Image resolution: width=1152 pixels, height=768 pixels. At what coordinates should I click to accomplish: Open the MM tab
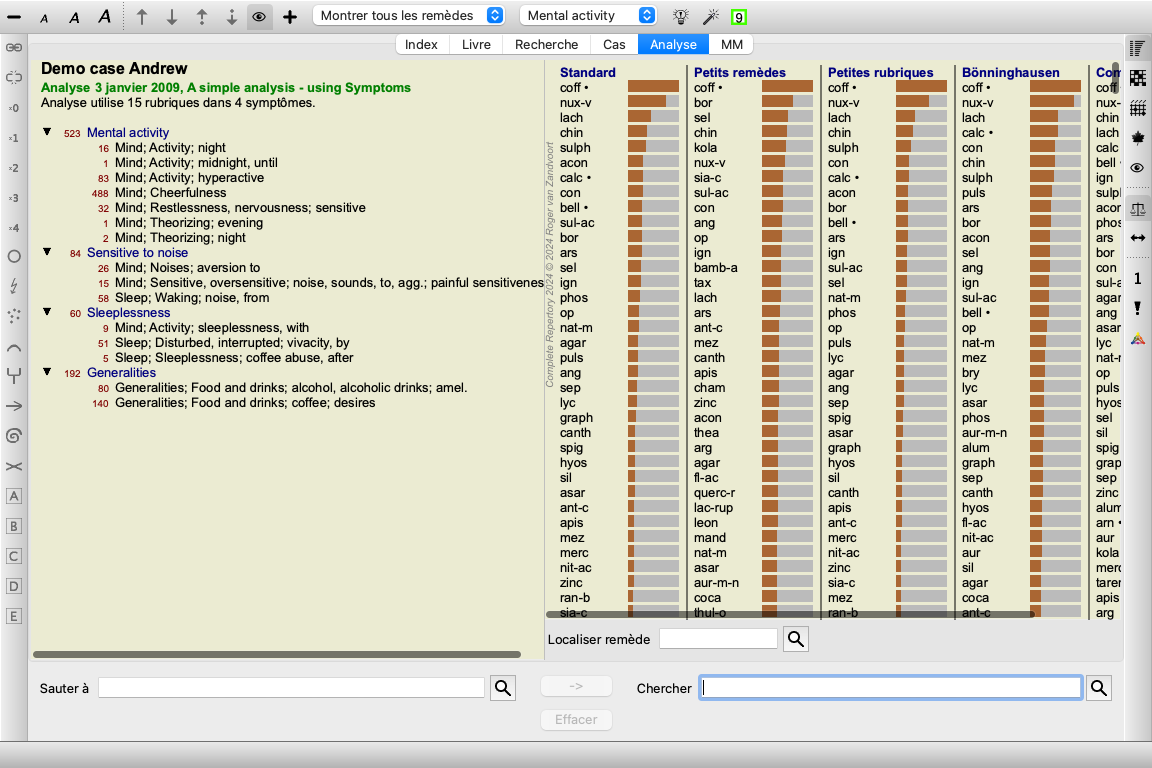click(731, 44)
